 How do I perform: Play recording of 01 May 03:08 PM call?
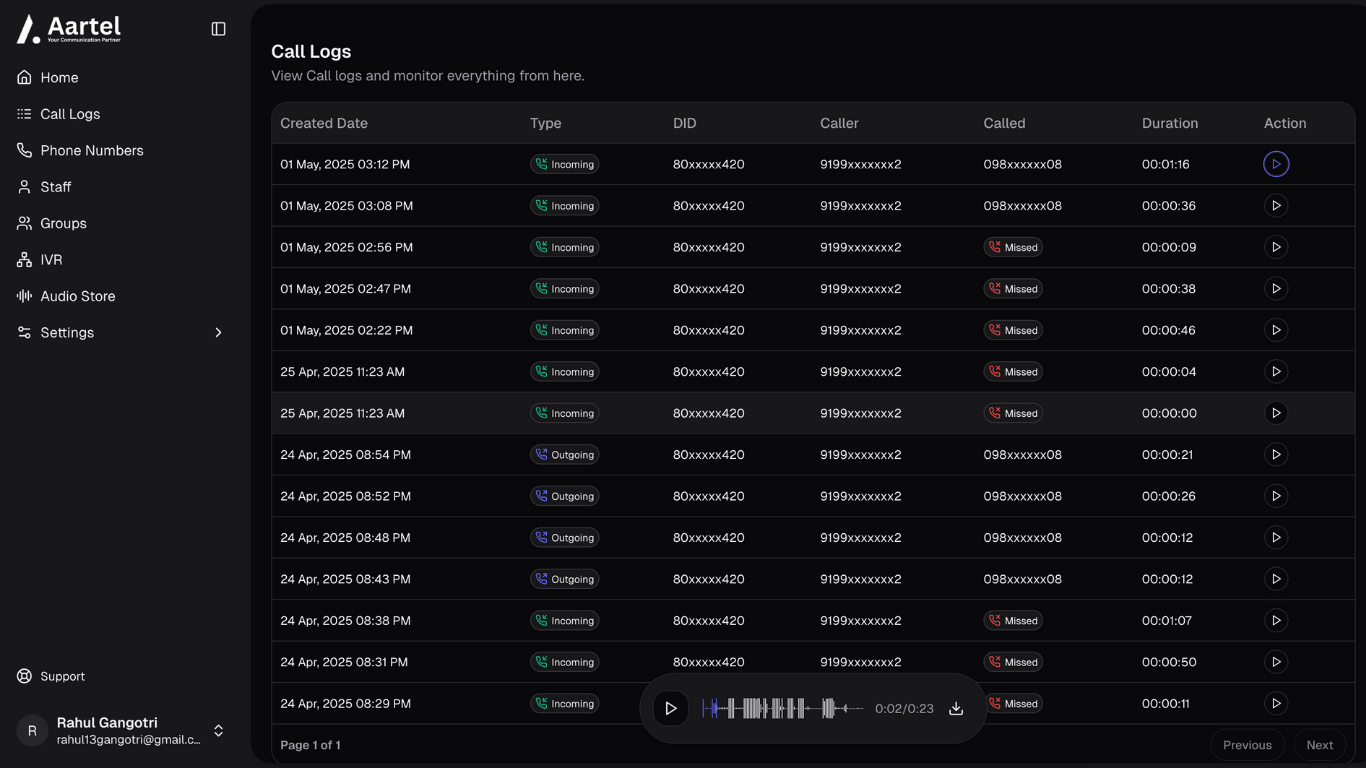1276,206
